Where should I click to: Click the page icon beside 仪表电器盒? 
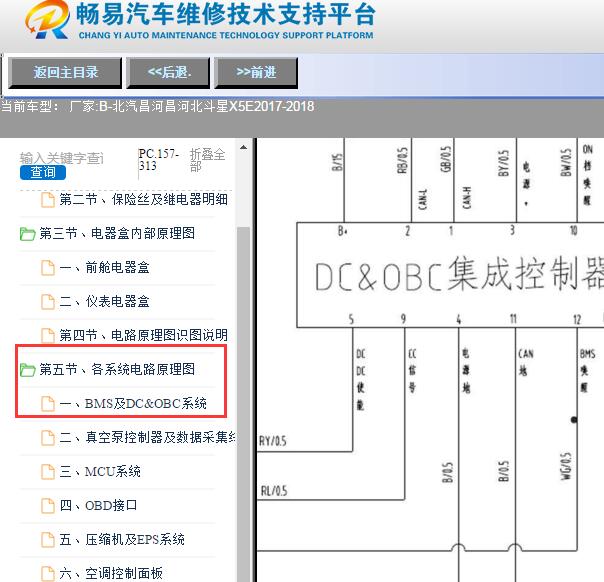48,302
